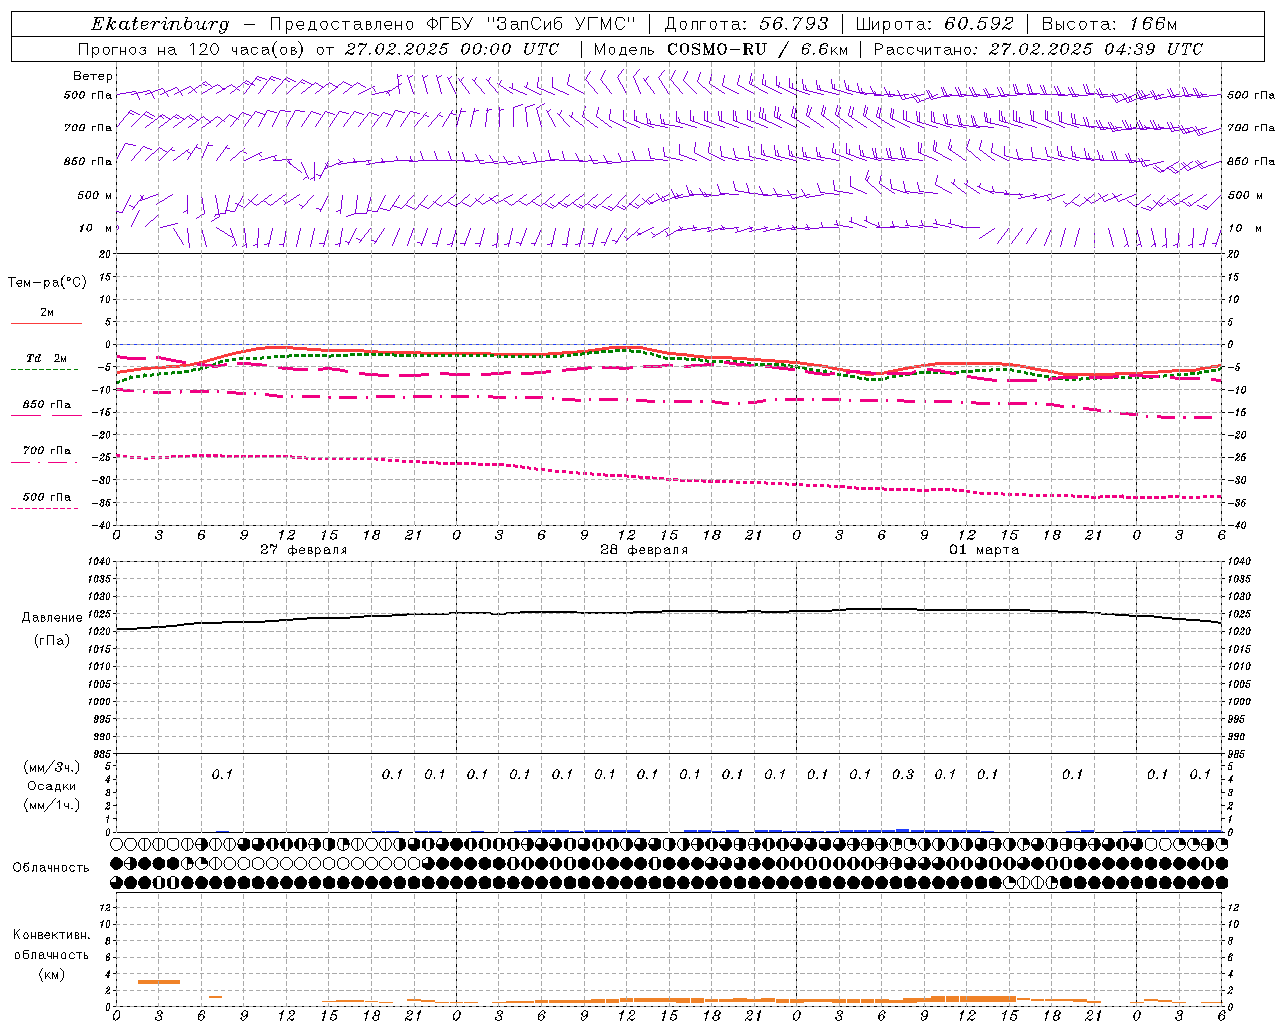Select the Высота: 166м field
Image resolution: width=1280 pixels, height=1024 pixels.
(x=1110, y=24)
